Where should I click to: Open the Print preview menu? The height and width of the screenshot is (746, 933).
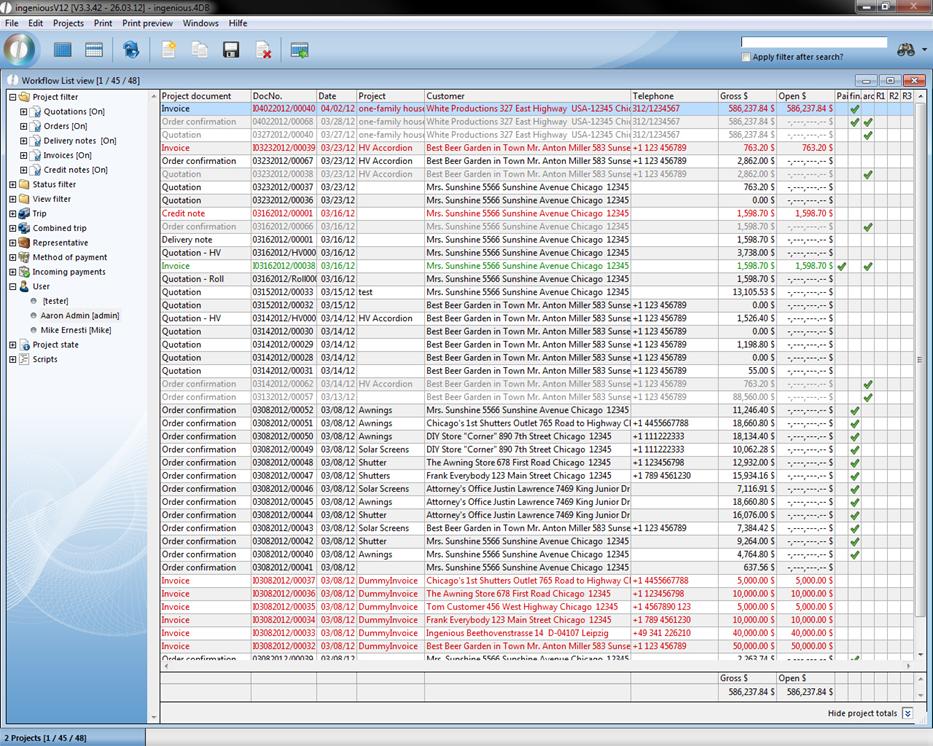[147, 23]
